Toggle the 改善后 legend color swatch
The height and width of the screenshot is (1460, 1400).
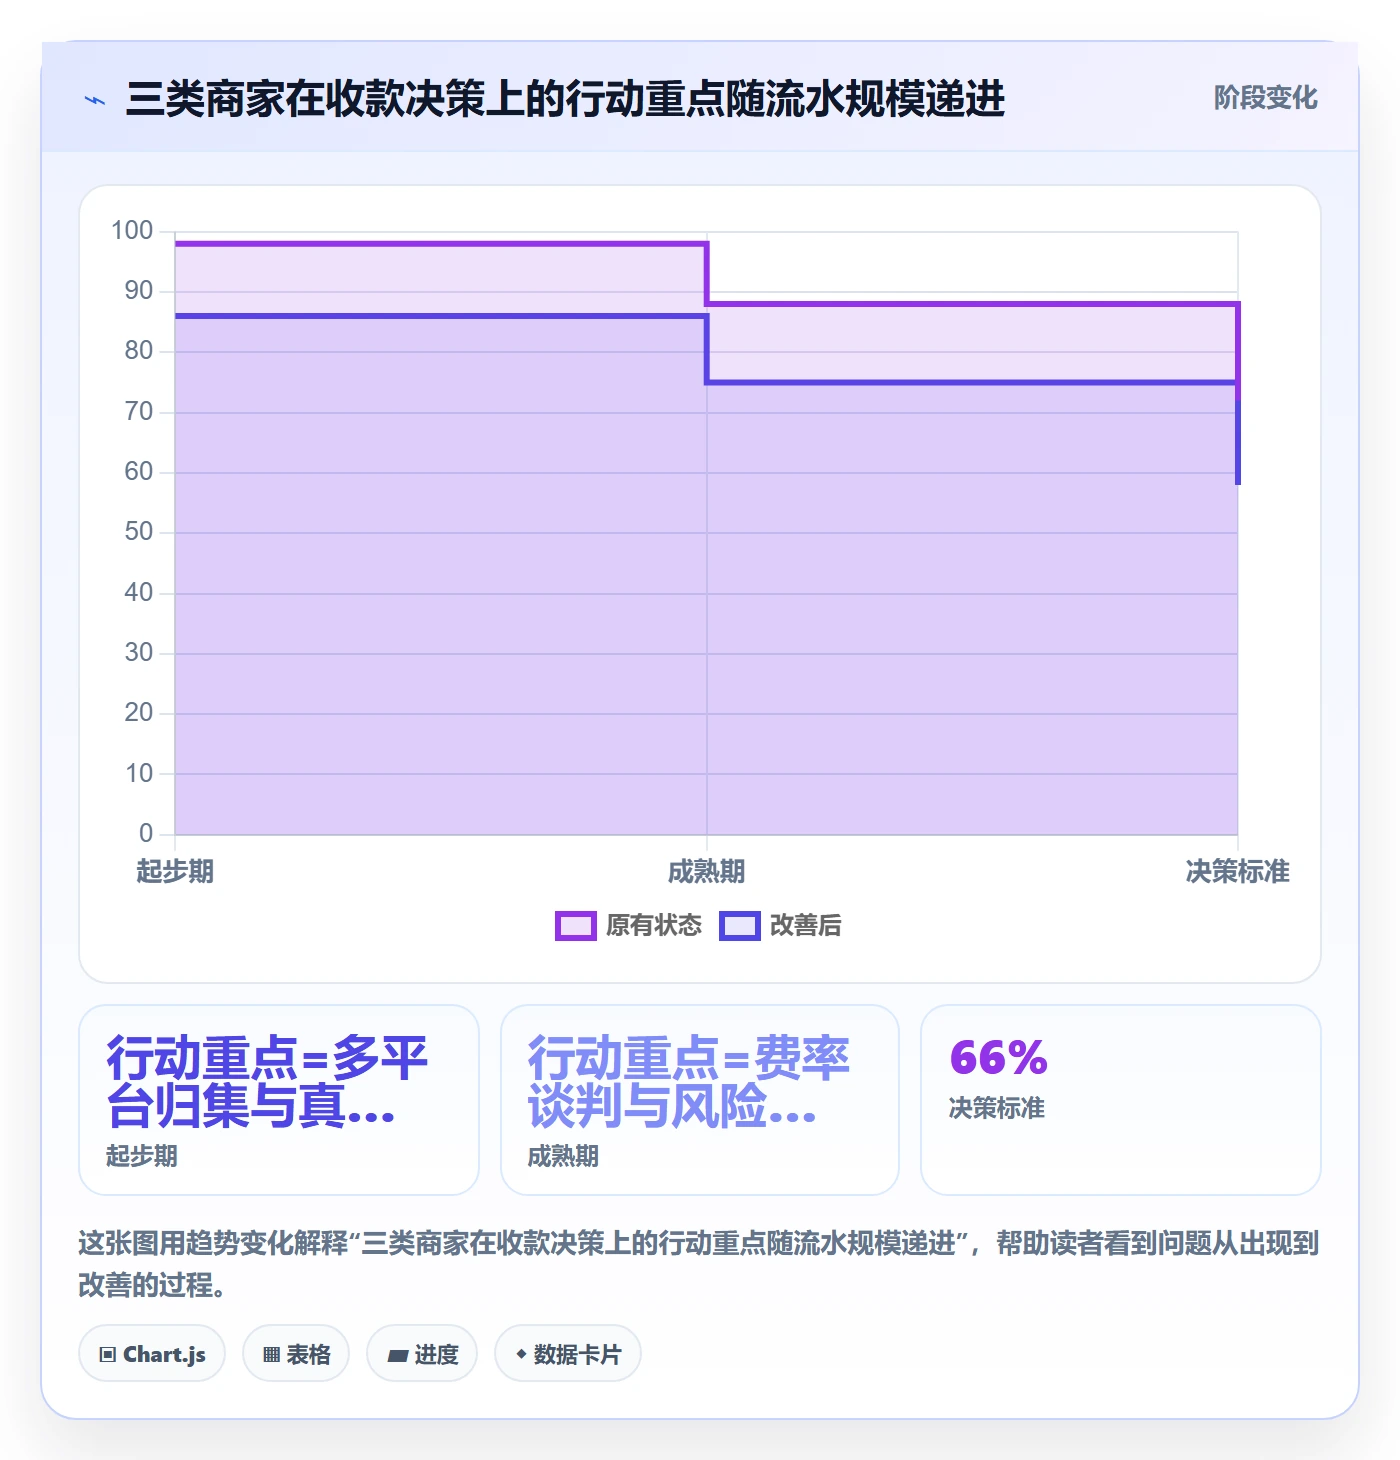tap(740, 926)
